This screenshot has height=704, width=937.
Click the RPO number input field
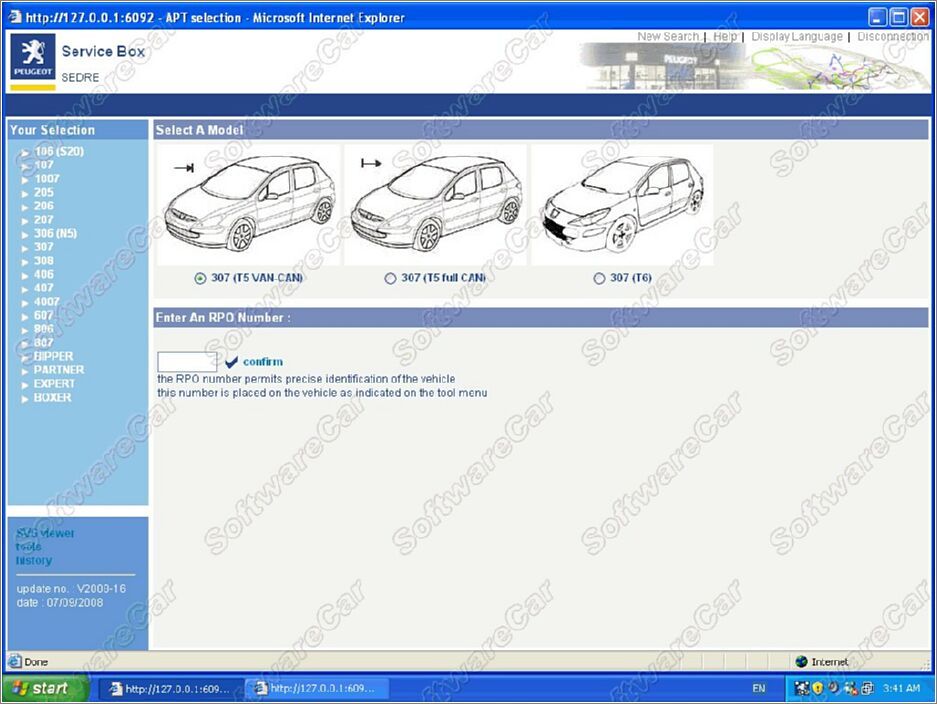[x=187, y=362]
